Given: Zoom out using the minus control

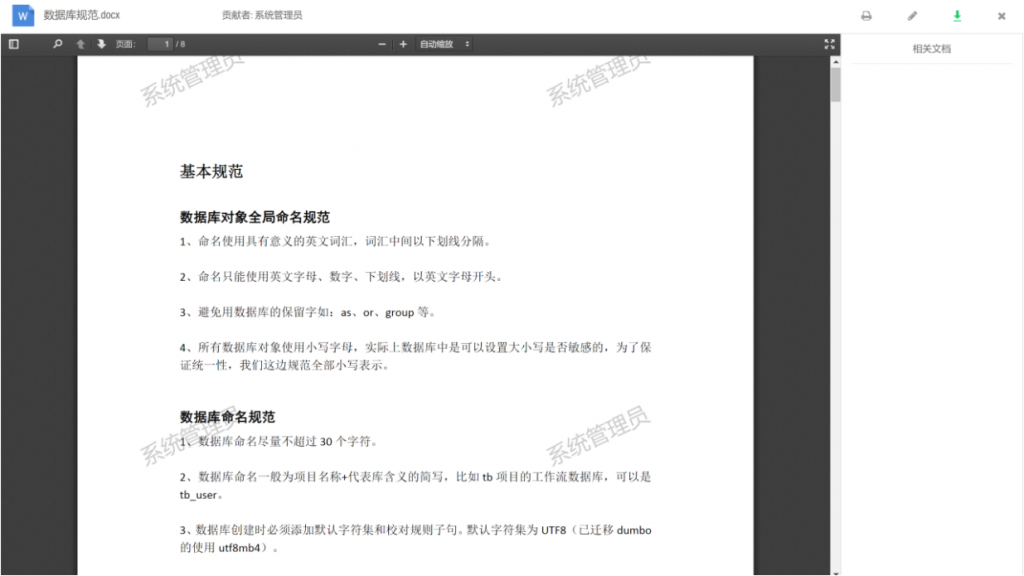Looking at the screenshot, I should [381, 44].
